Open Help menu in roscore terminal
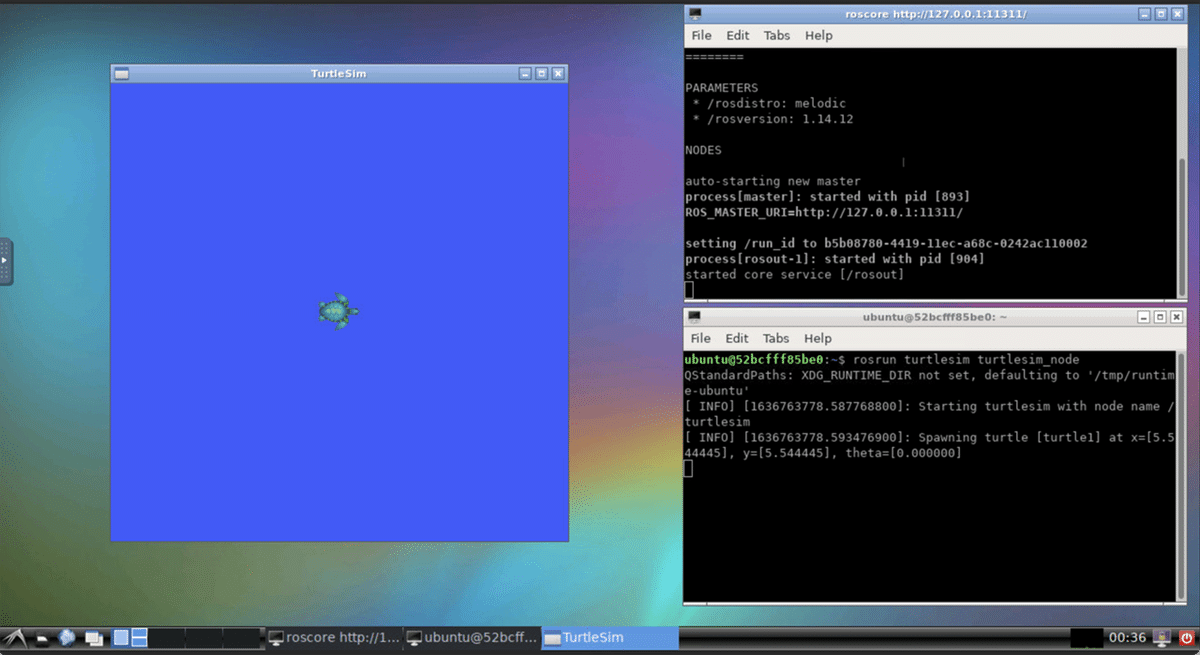1200x655 pixels. (818, 35)
